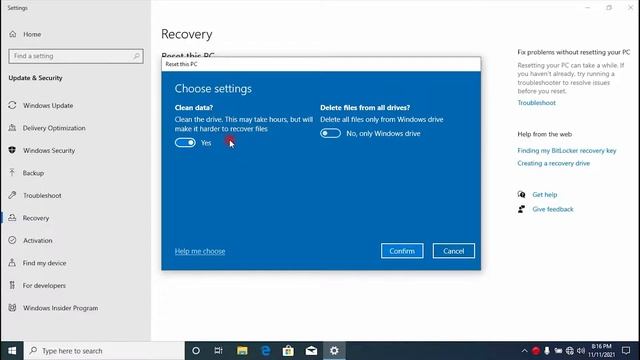Open Microsoft Store from the taskbar
Screen dimensions: 640x360
click(x=288, y=351)
